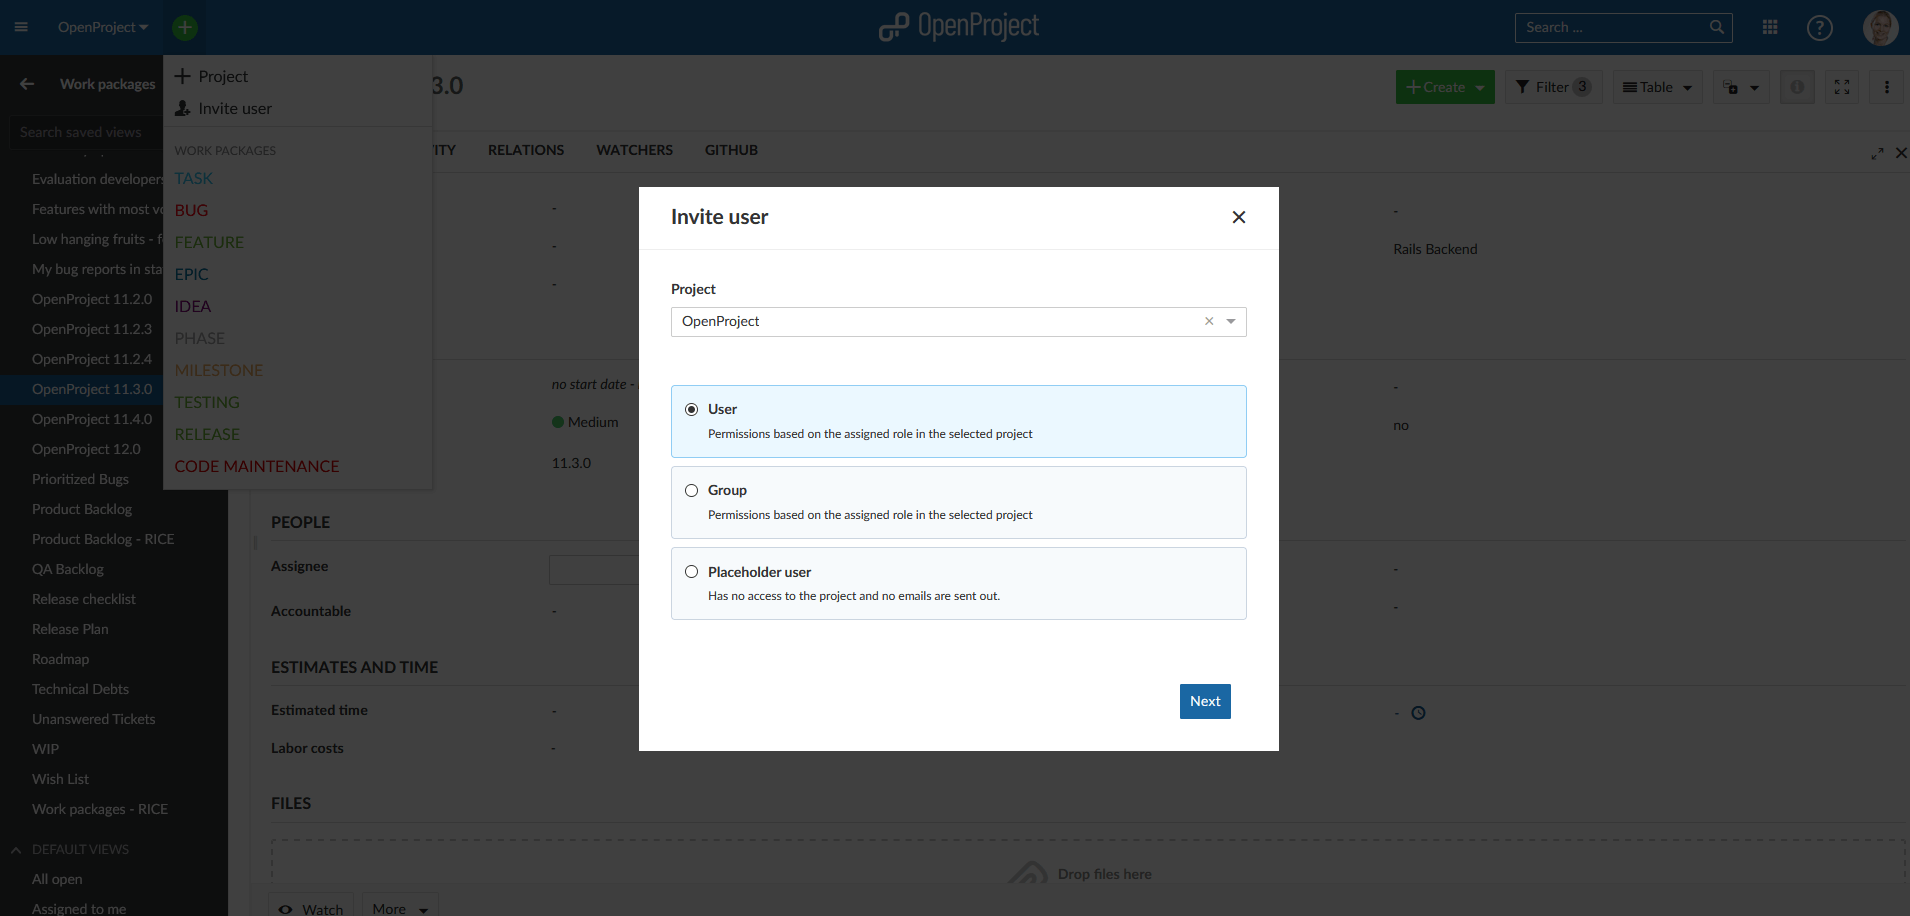Activate fullscreen zen mode icon
This screenshot has width=1910, height=916.
coord(1841,87)
